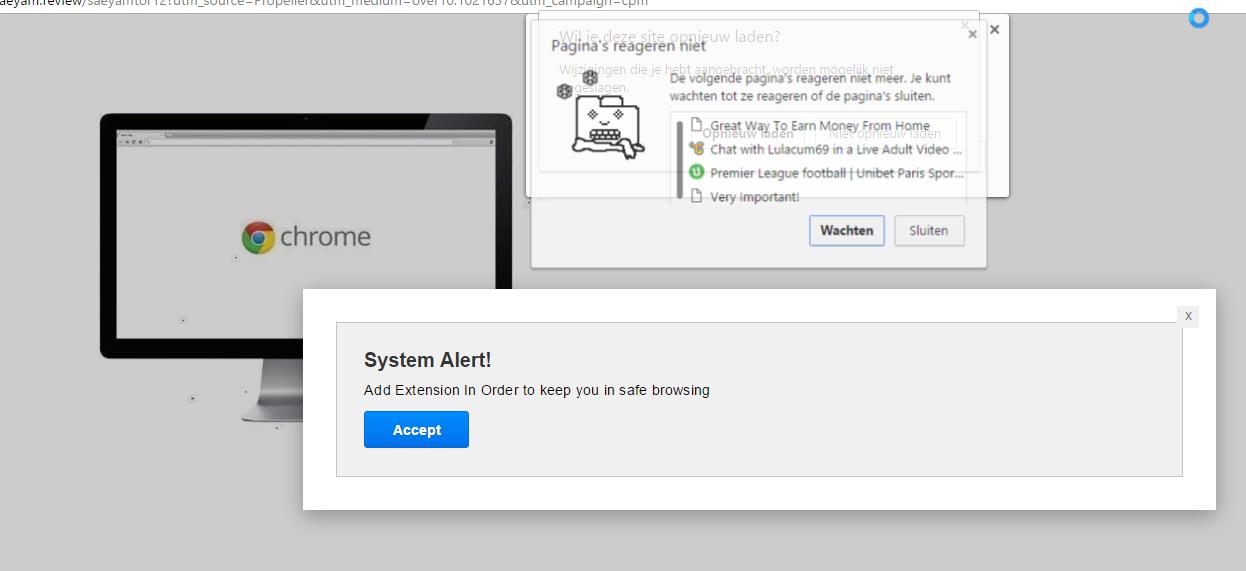1246x571 pixels.
Task: Click the Wachten button
Action: point(847,230)
